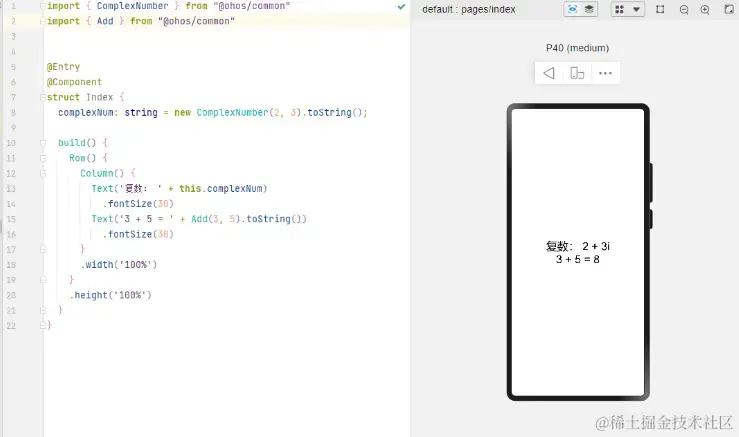The height and width of the screenshot is (437, 739).
Task: Click the '.toString()' call on line 8
Action: click(x=332, y=113)
